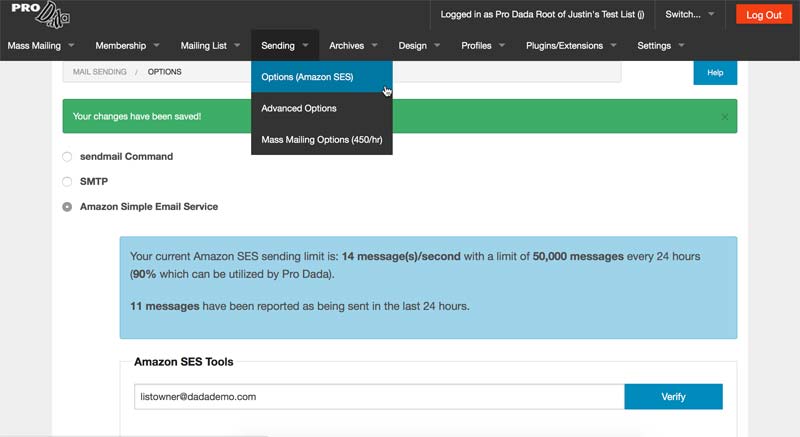Open the Design menu
The image size is (800, 437).
[419, 45]
